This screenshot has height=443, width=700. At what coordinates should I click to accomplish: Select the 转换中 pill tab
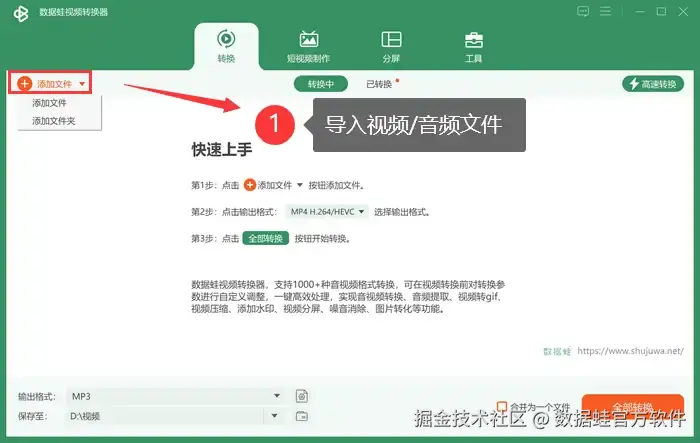321,84
